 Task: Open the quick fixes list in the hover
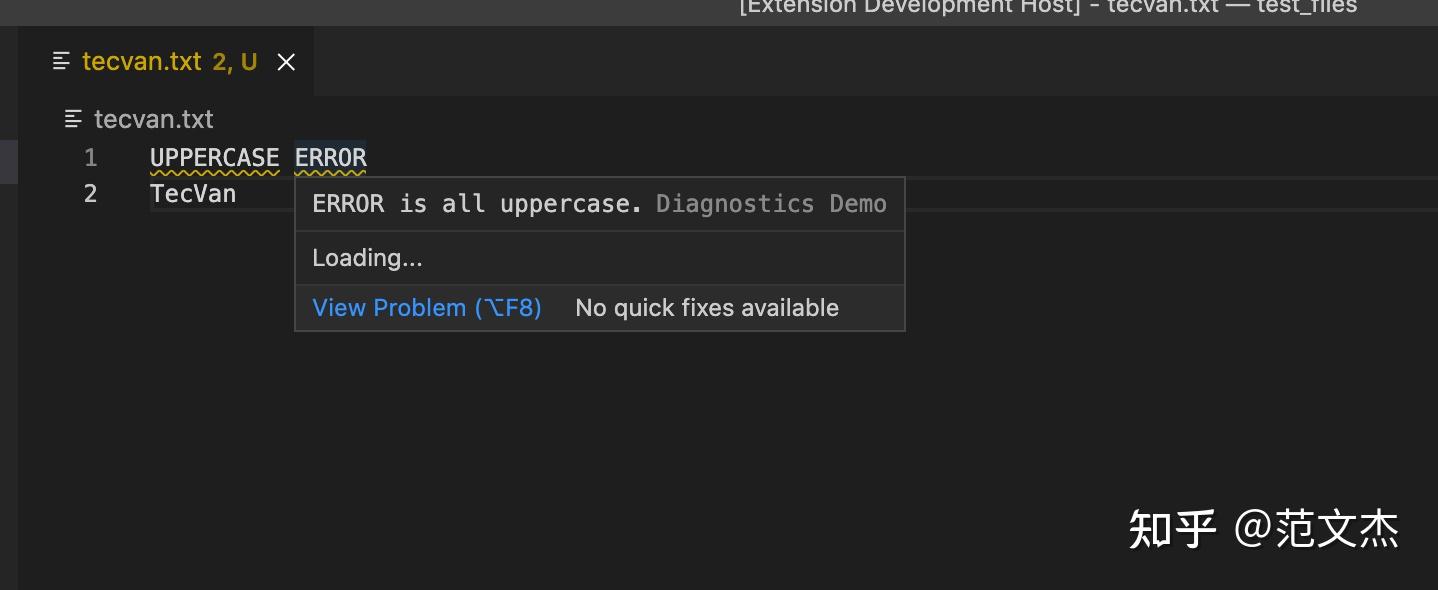(706, 307)
